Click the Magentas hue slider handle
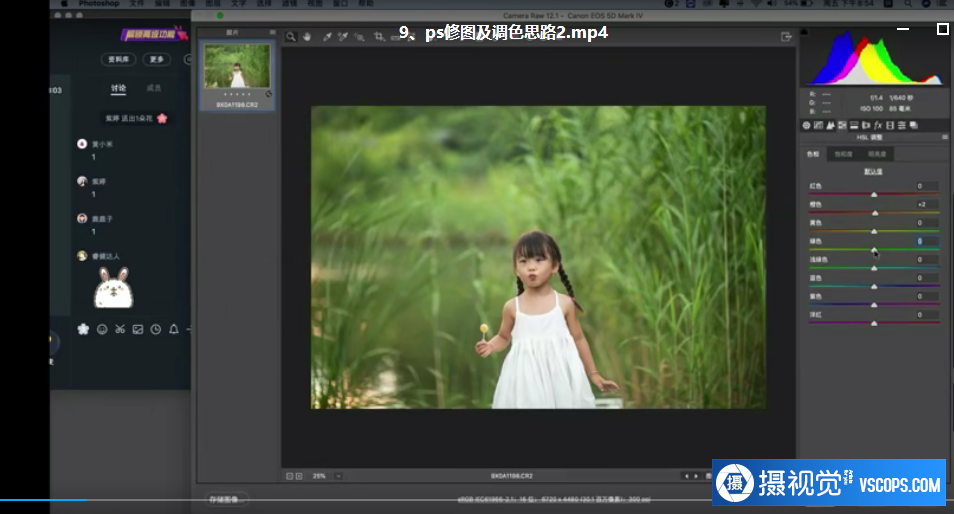The image size is (954, 514). (x=874, y=323)
